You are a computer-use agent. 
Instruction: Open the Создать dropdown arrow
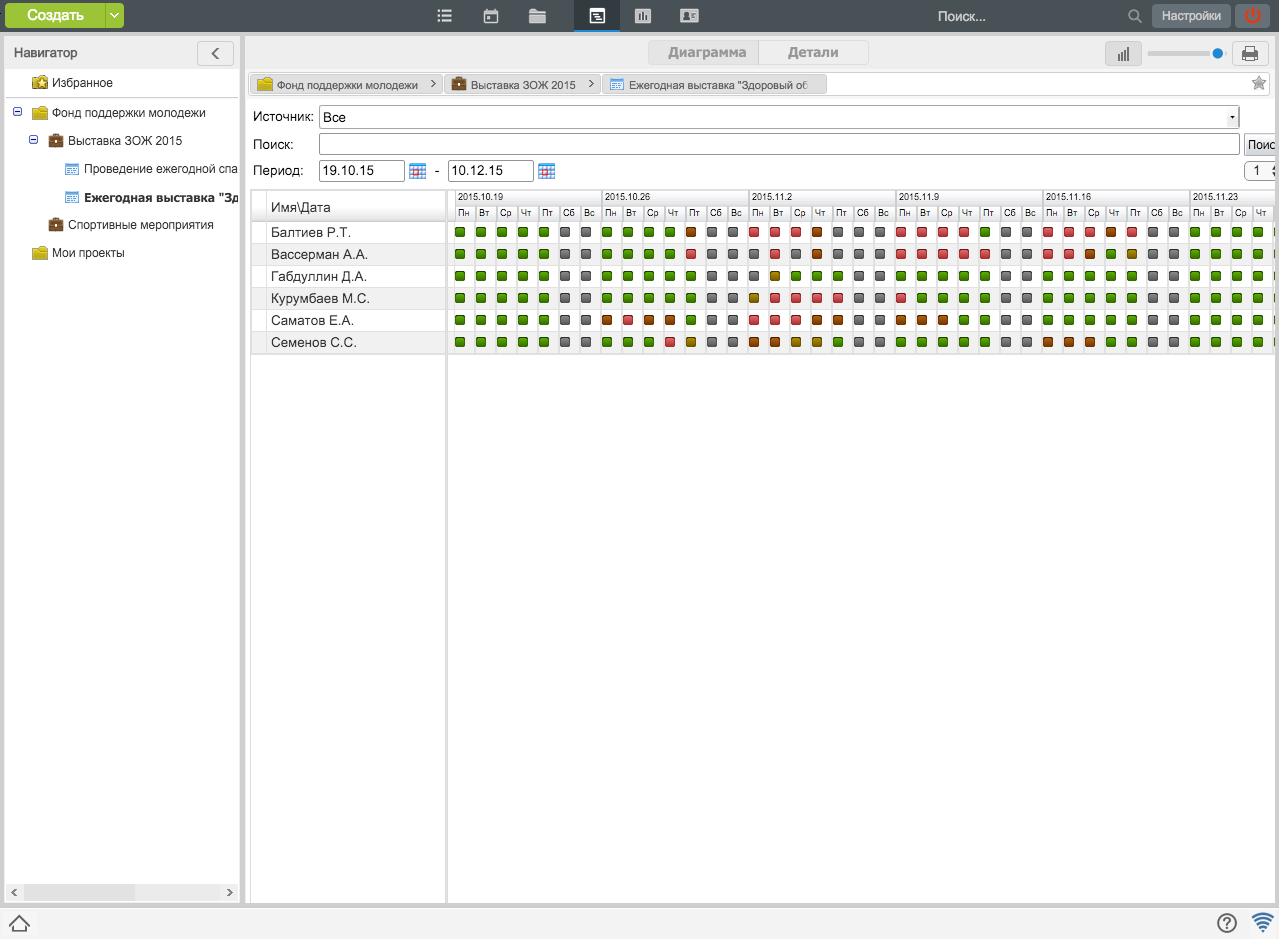115,15
